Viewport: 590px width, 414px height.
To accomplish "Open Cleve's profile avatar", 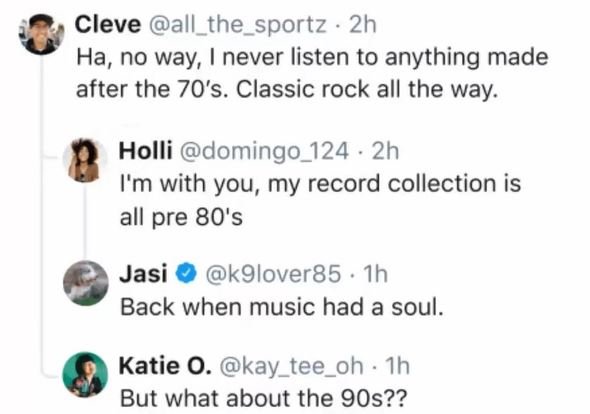I will pos(41,34).
